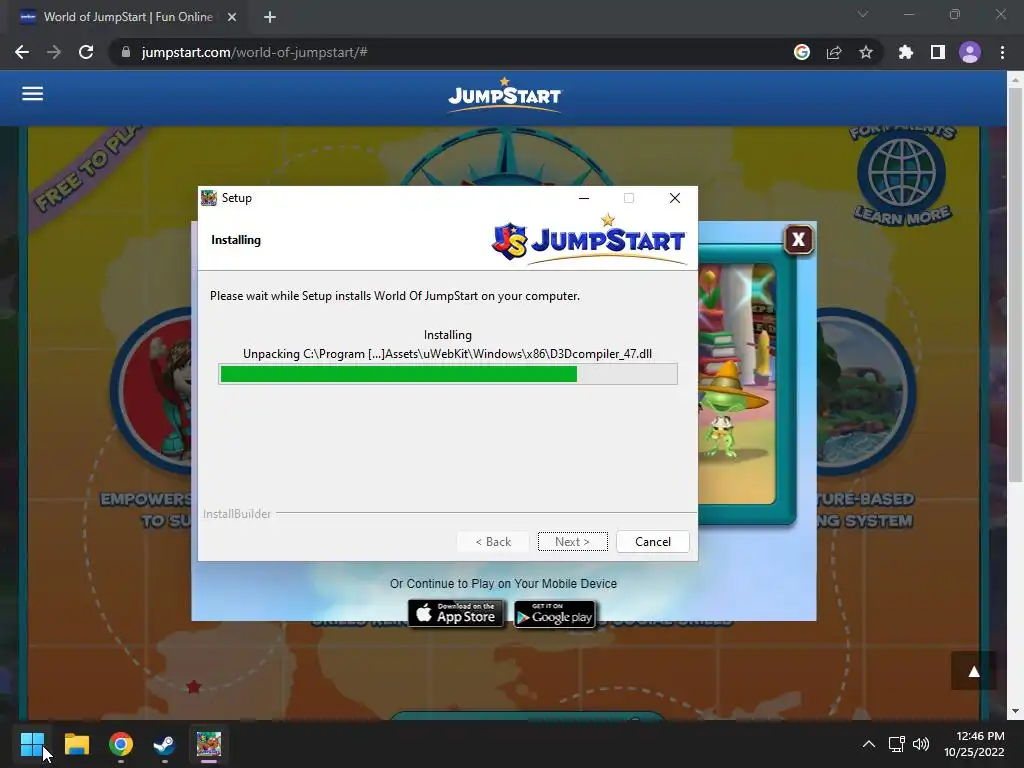This screenshot has width=1024, height=768.
Task: Click "Or Continue to Play on Your Mobile Device"
Action: (503, 584)
